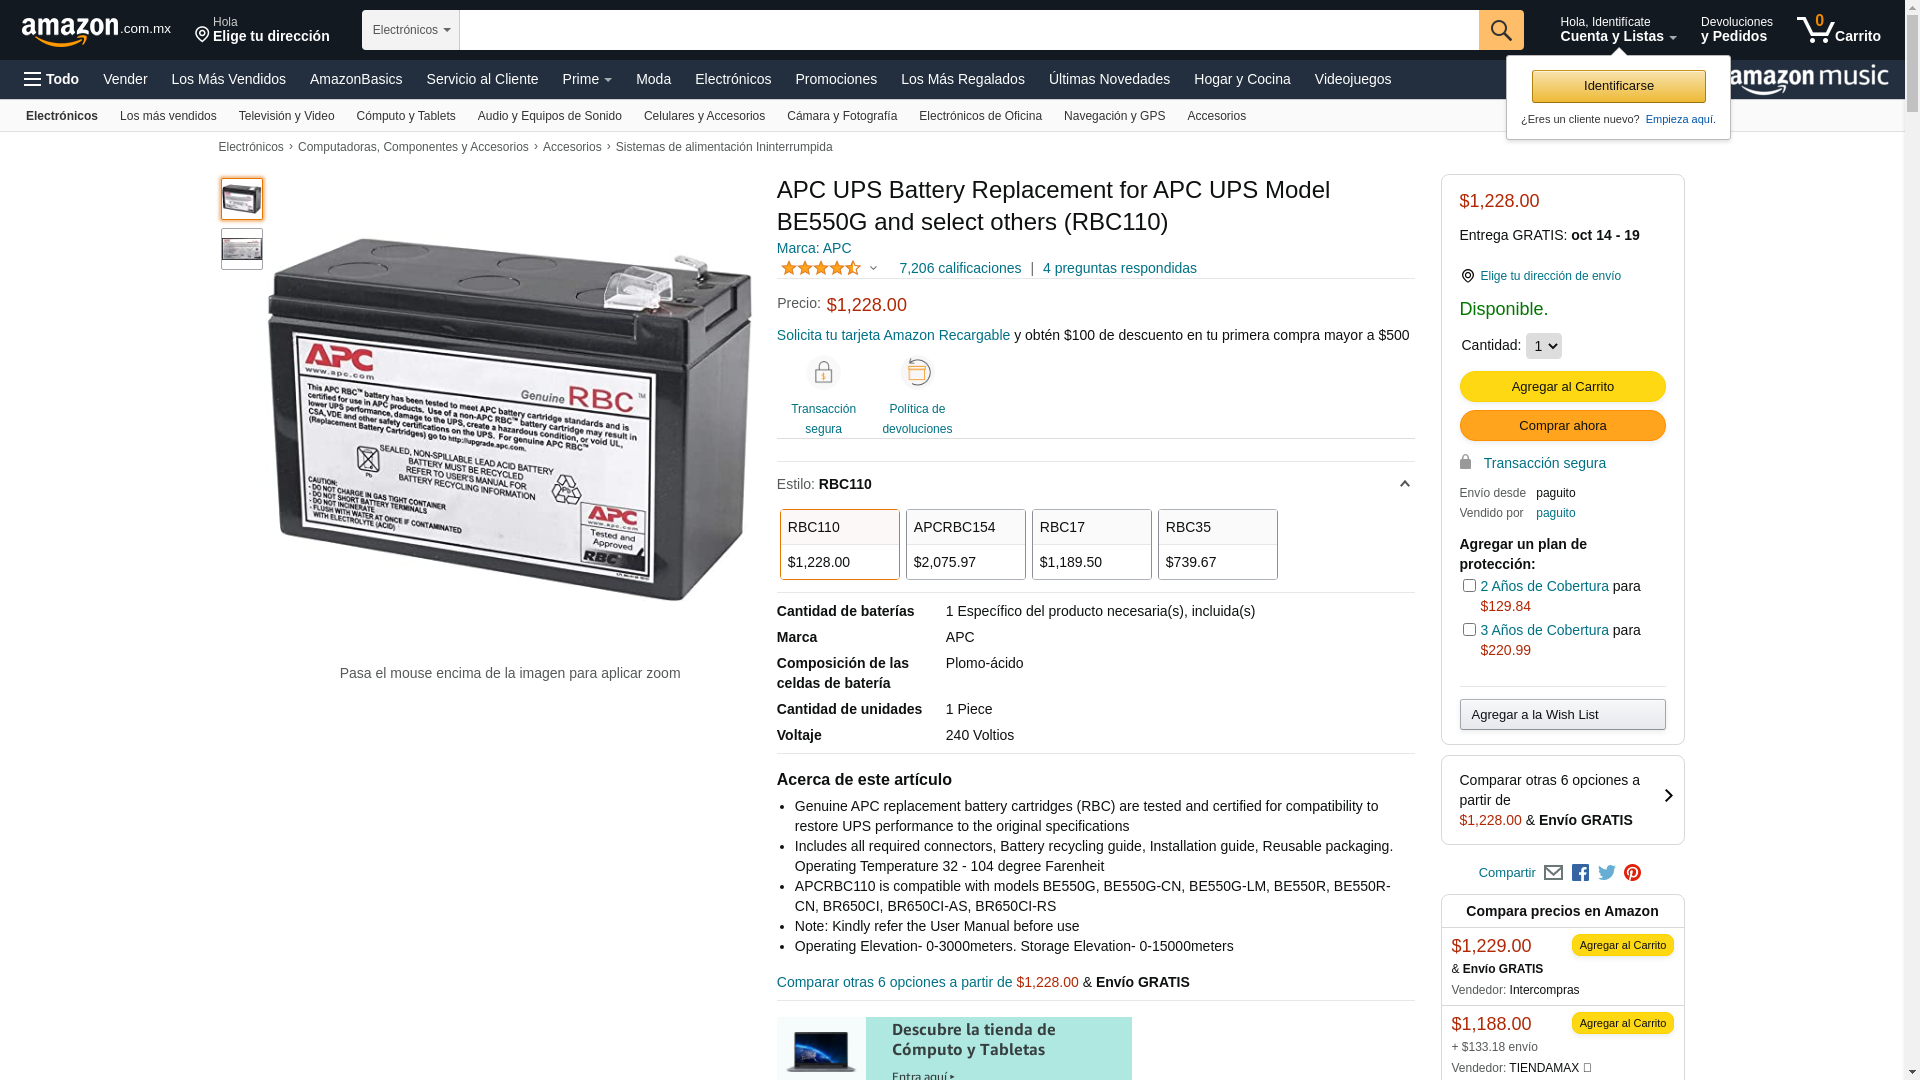Image resolution: width=1920 pixels, height=1080 pixels.
Task: Share the product on Twitter
Action: (1607, 873)
